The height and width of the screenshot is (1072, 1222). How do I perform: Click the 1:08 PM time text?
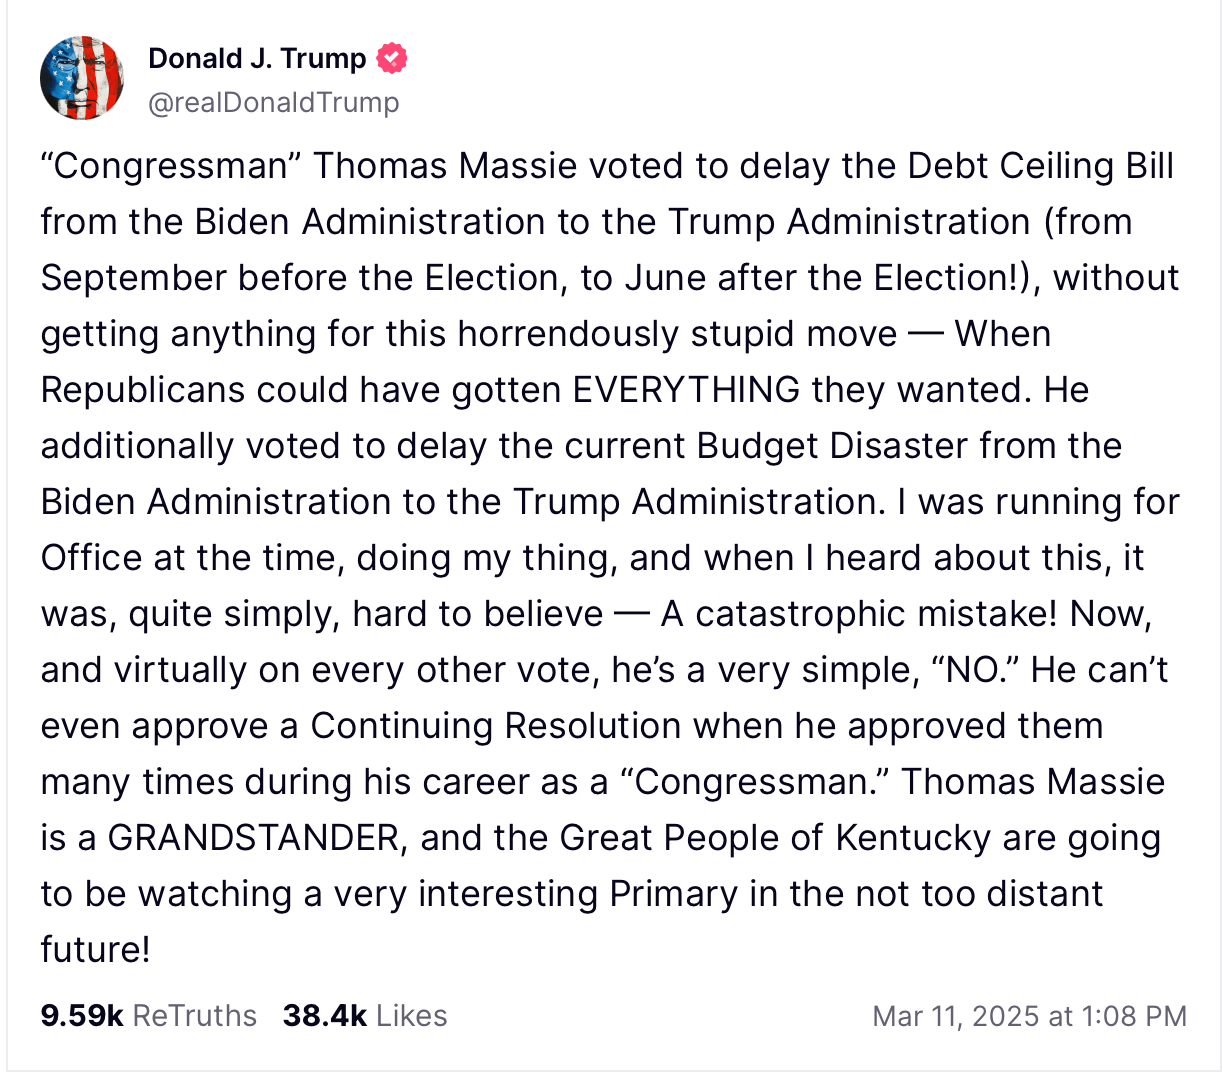pyautogui.click(x=1134, y=1017)
